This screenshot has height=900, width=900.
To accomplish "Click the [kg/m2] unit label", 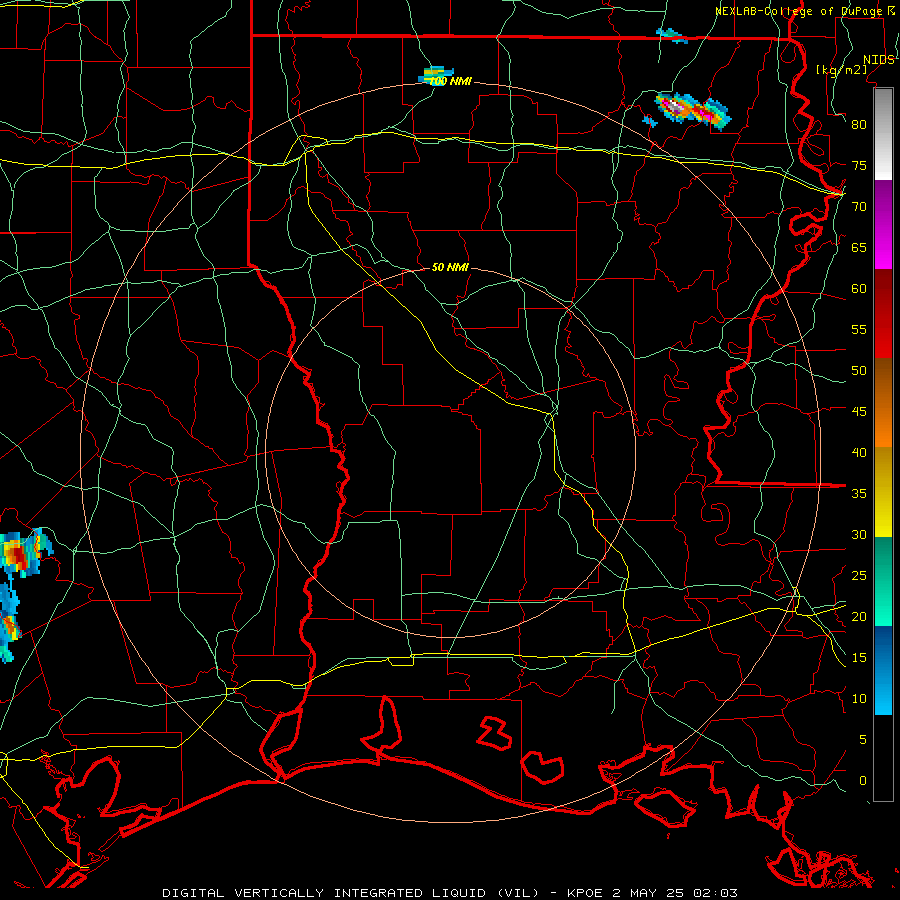I will coord(841,69).
